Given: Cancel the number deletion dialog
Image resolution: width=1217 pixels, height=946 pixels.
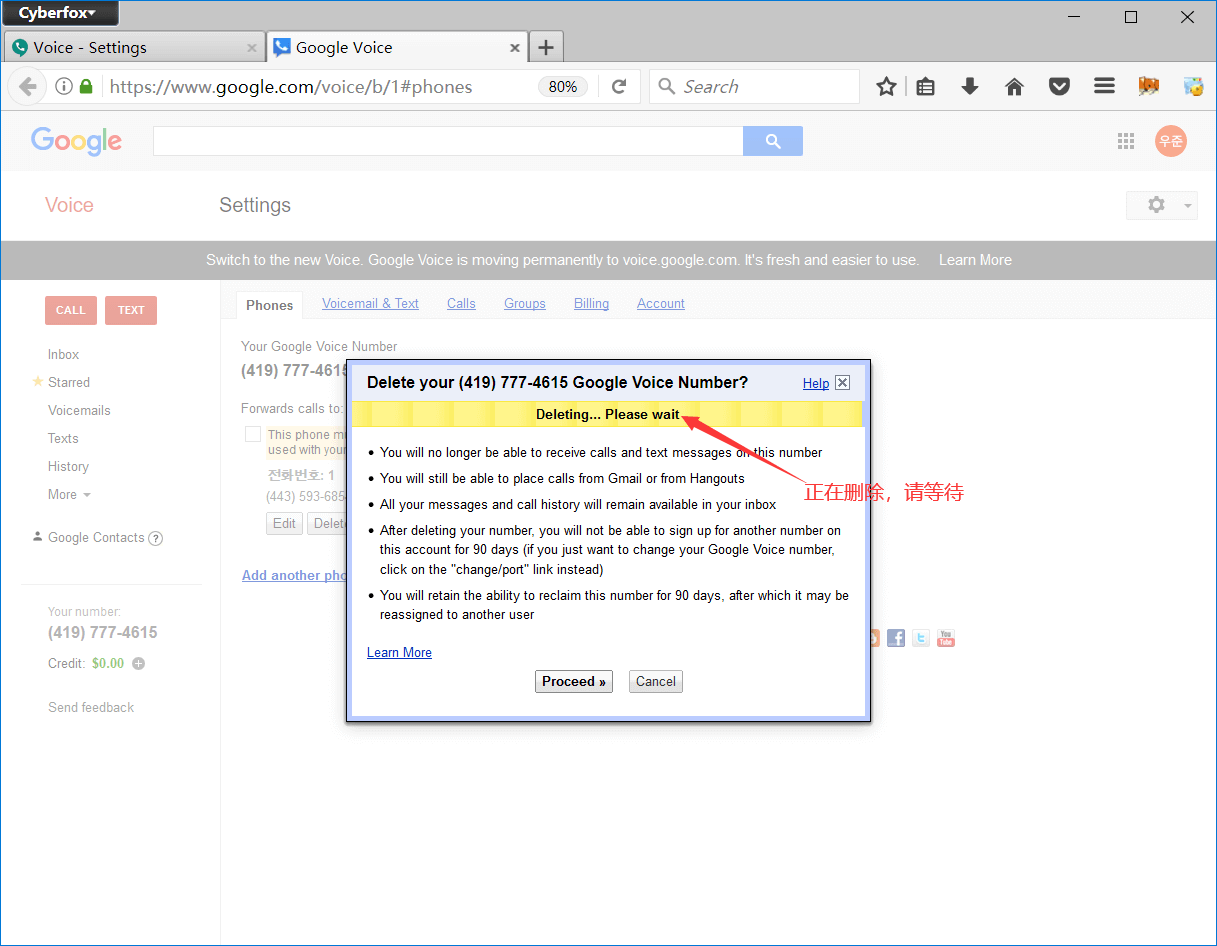Looking at the screenshot, I should (x=656, y=681).
